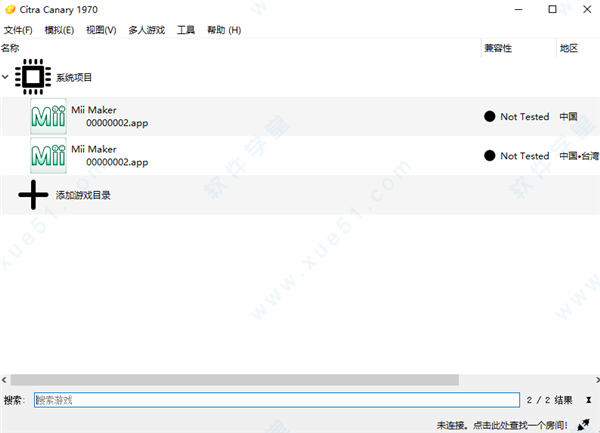Click the scrollbar left arrow
Image resolution: width=600 pixels, height=433 pixels.
(x=4, y=380)
